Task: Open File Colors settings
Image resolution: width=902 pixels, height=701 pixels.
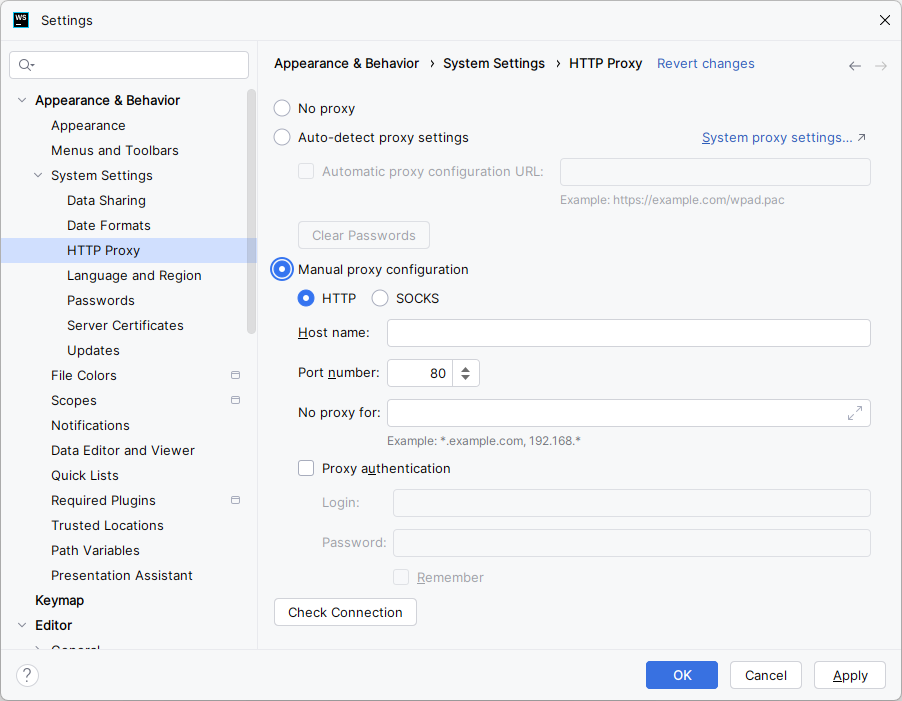Action: [83, 376]
